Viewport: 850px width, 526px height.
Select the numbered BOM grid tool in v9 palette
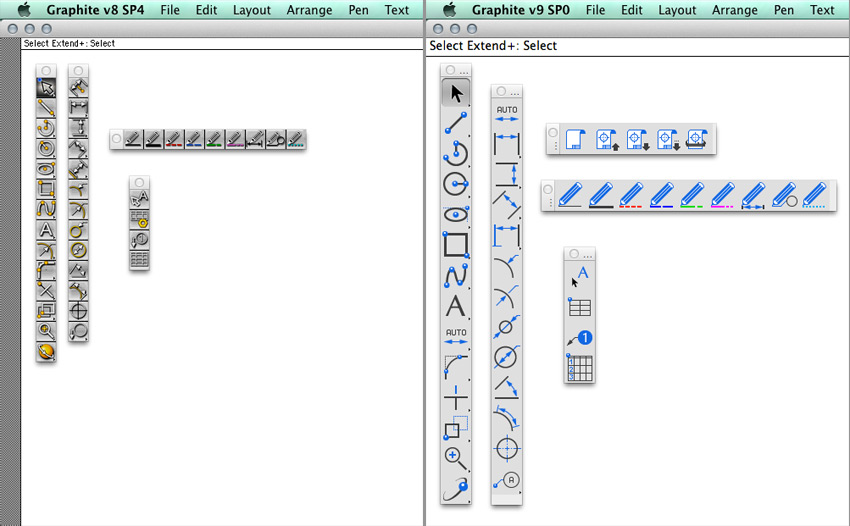click(579, 368)
